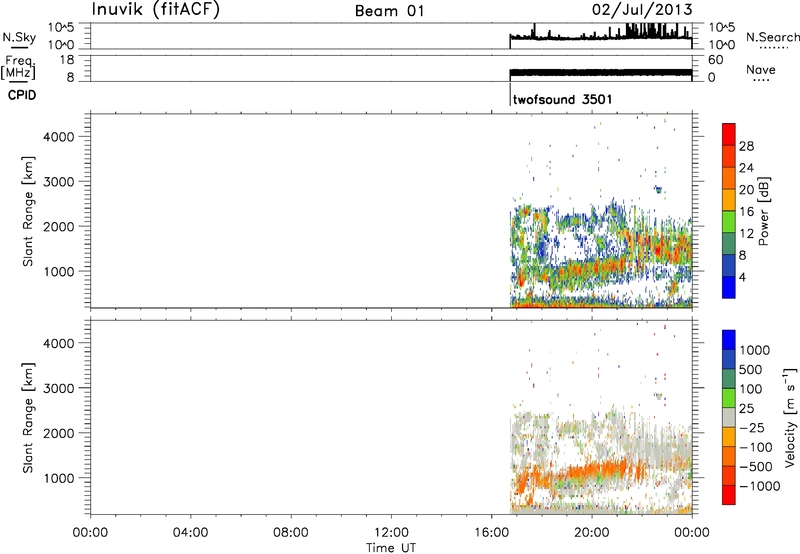Click the "60" Nave axis label
Image resolution: width=800 pixels, height=554 pixels.
pyautogui.click(x=715, y=60)
